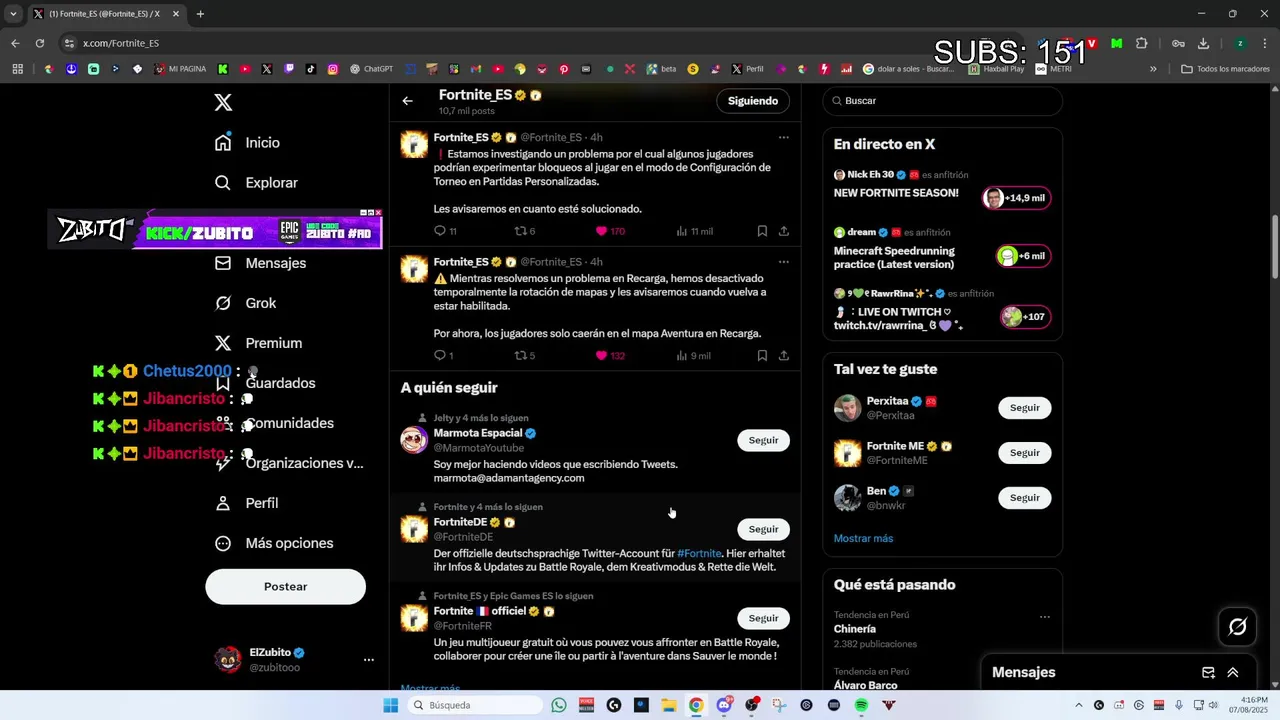Share the torneo bloqueos tweet

click(784, 231)
